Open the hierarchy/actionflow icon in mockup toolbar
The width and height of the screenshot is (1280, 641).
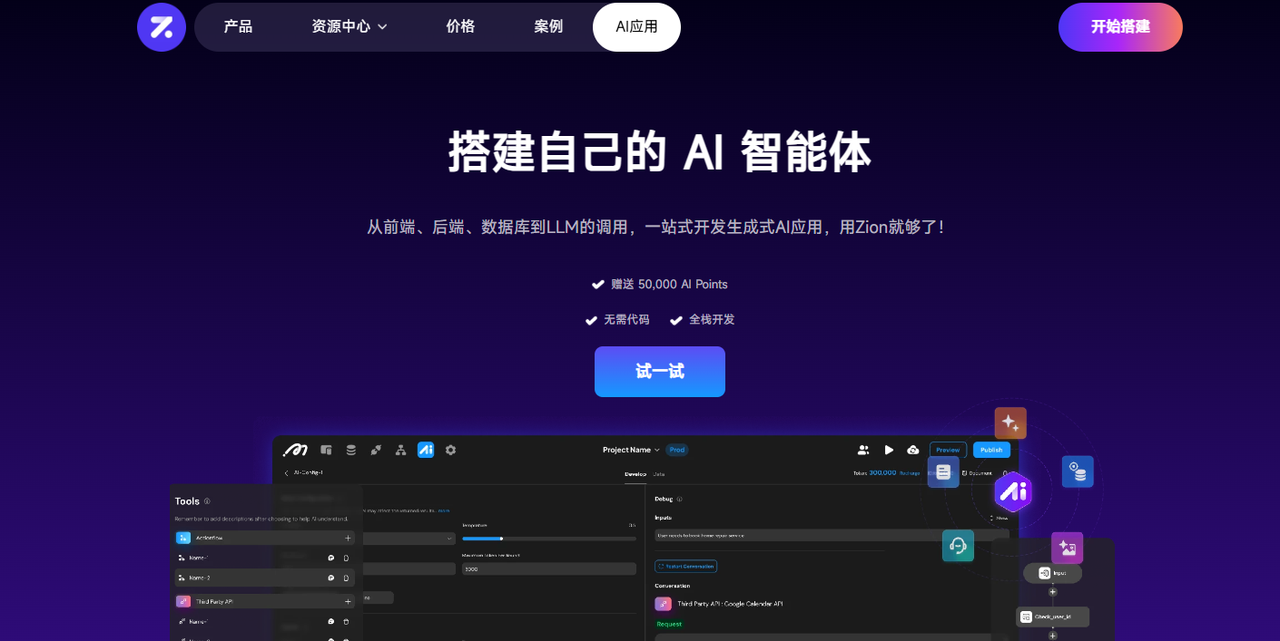[x=401, y=450]
